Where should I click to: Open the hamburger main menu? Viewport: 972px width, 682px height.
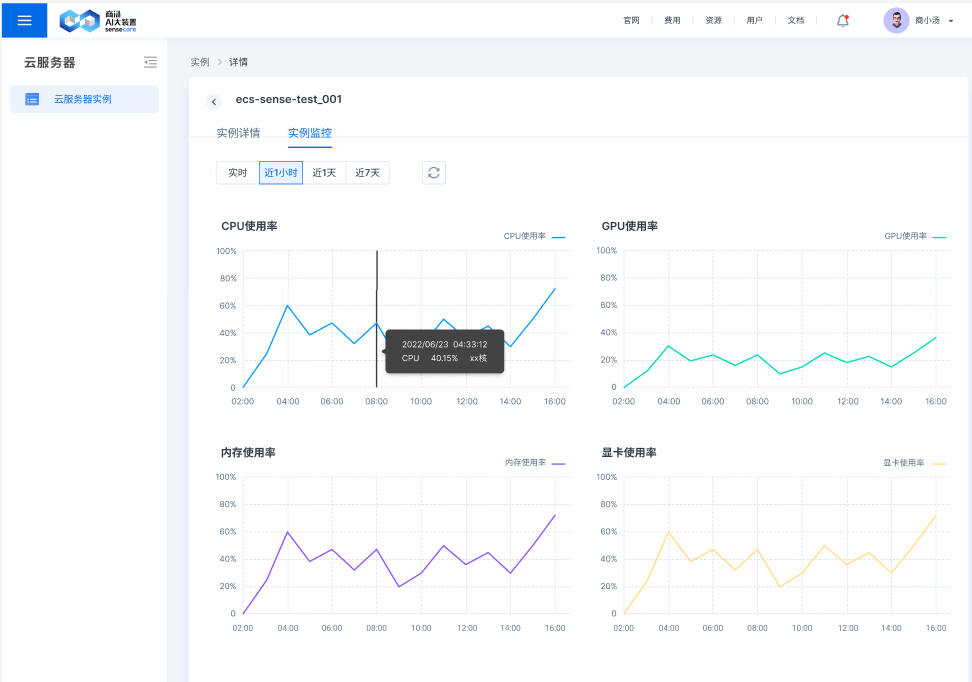tap(24, 20)
